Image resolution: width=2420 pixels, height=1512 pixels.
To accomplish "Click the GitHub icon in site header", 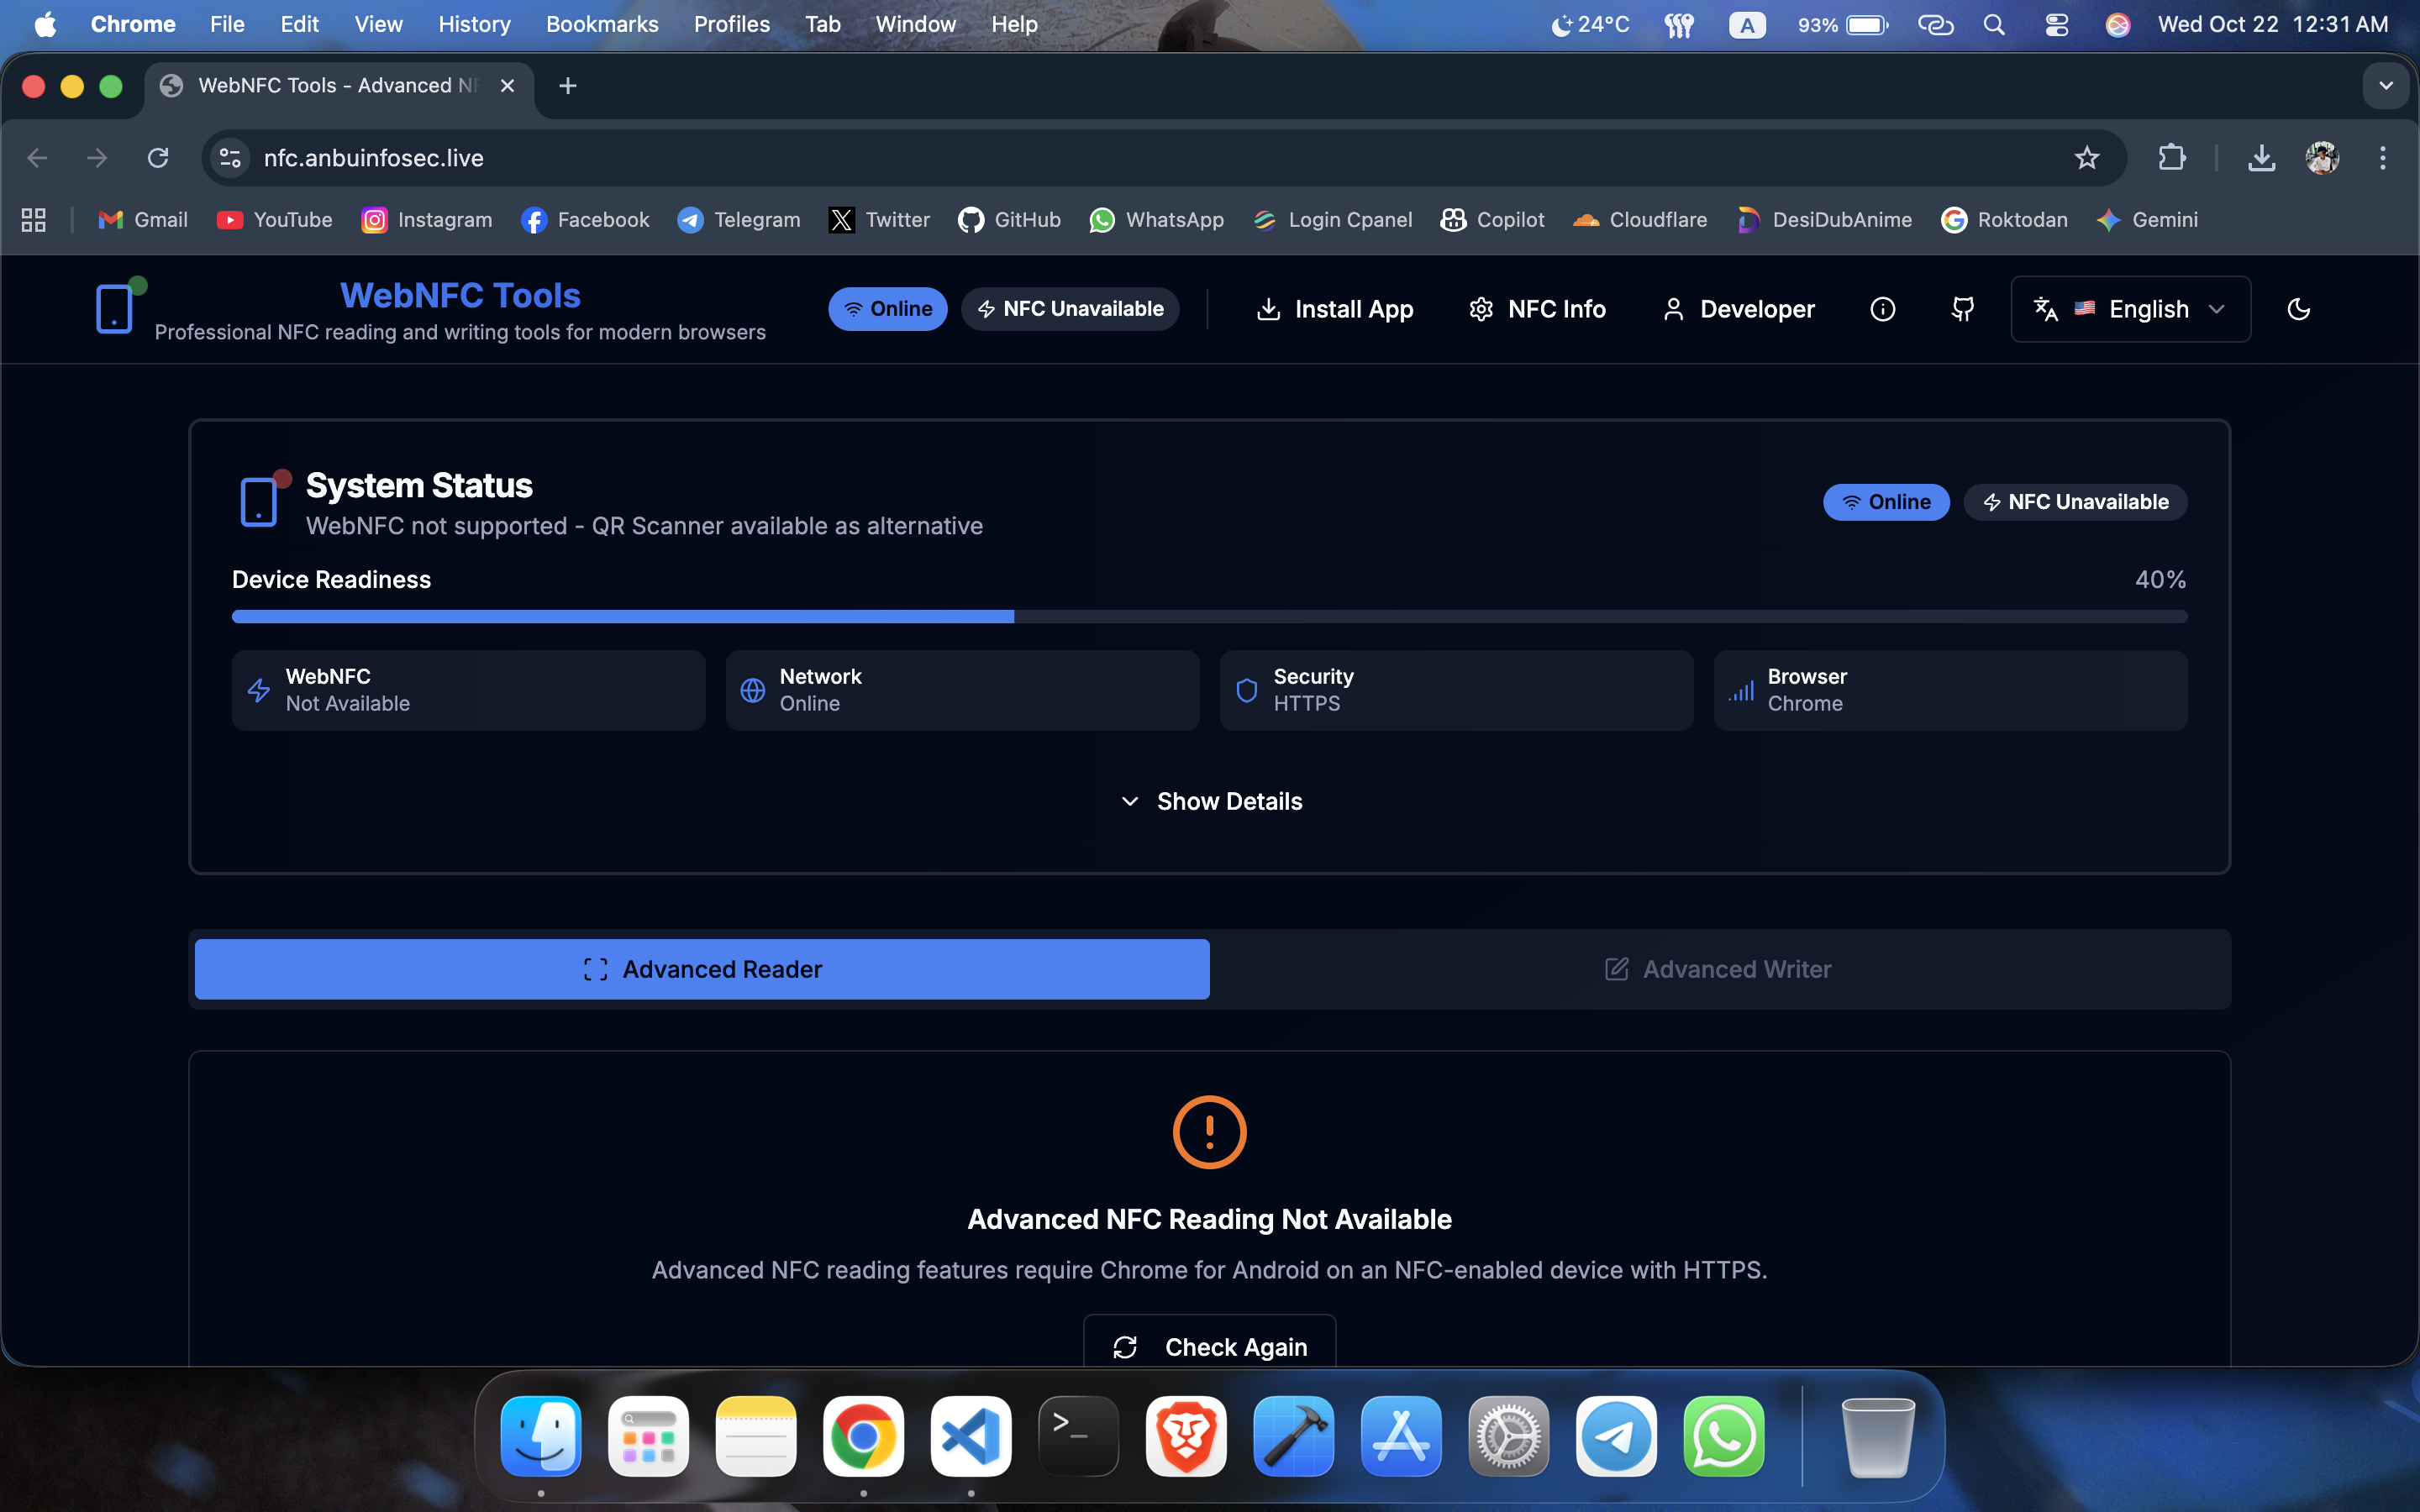I will point(1962,309).
